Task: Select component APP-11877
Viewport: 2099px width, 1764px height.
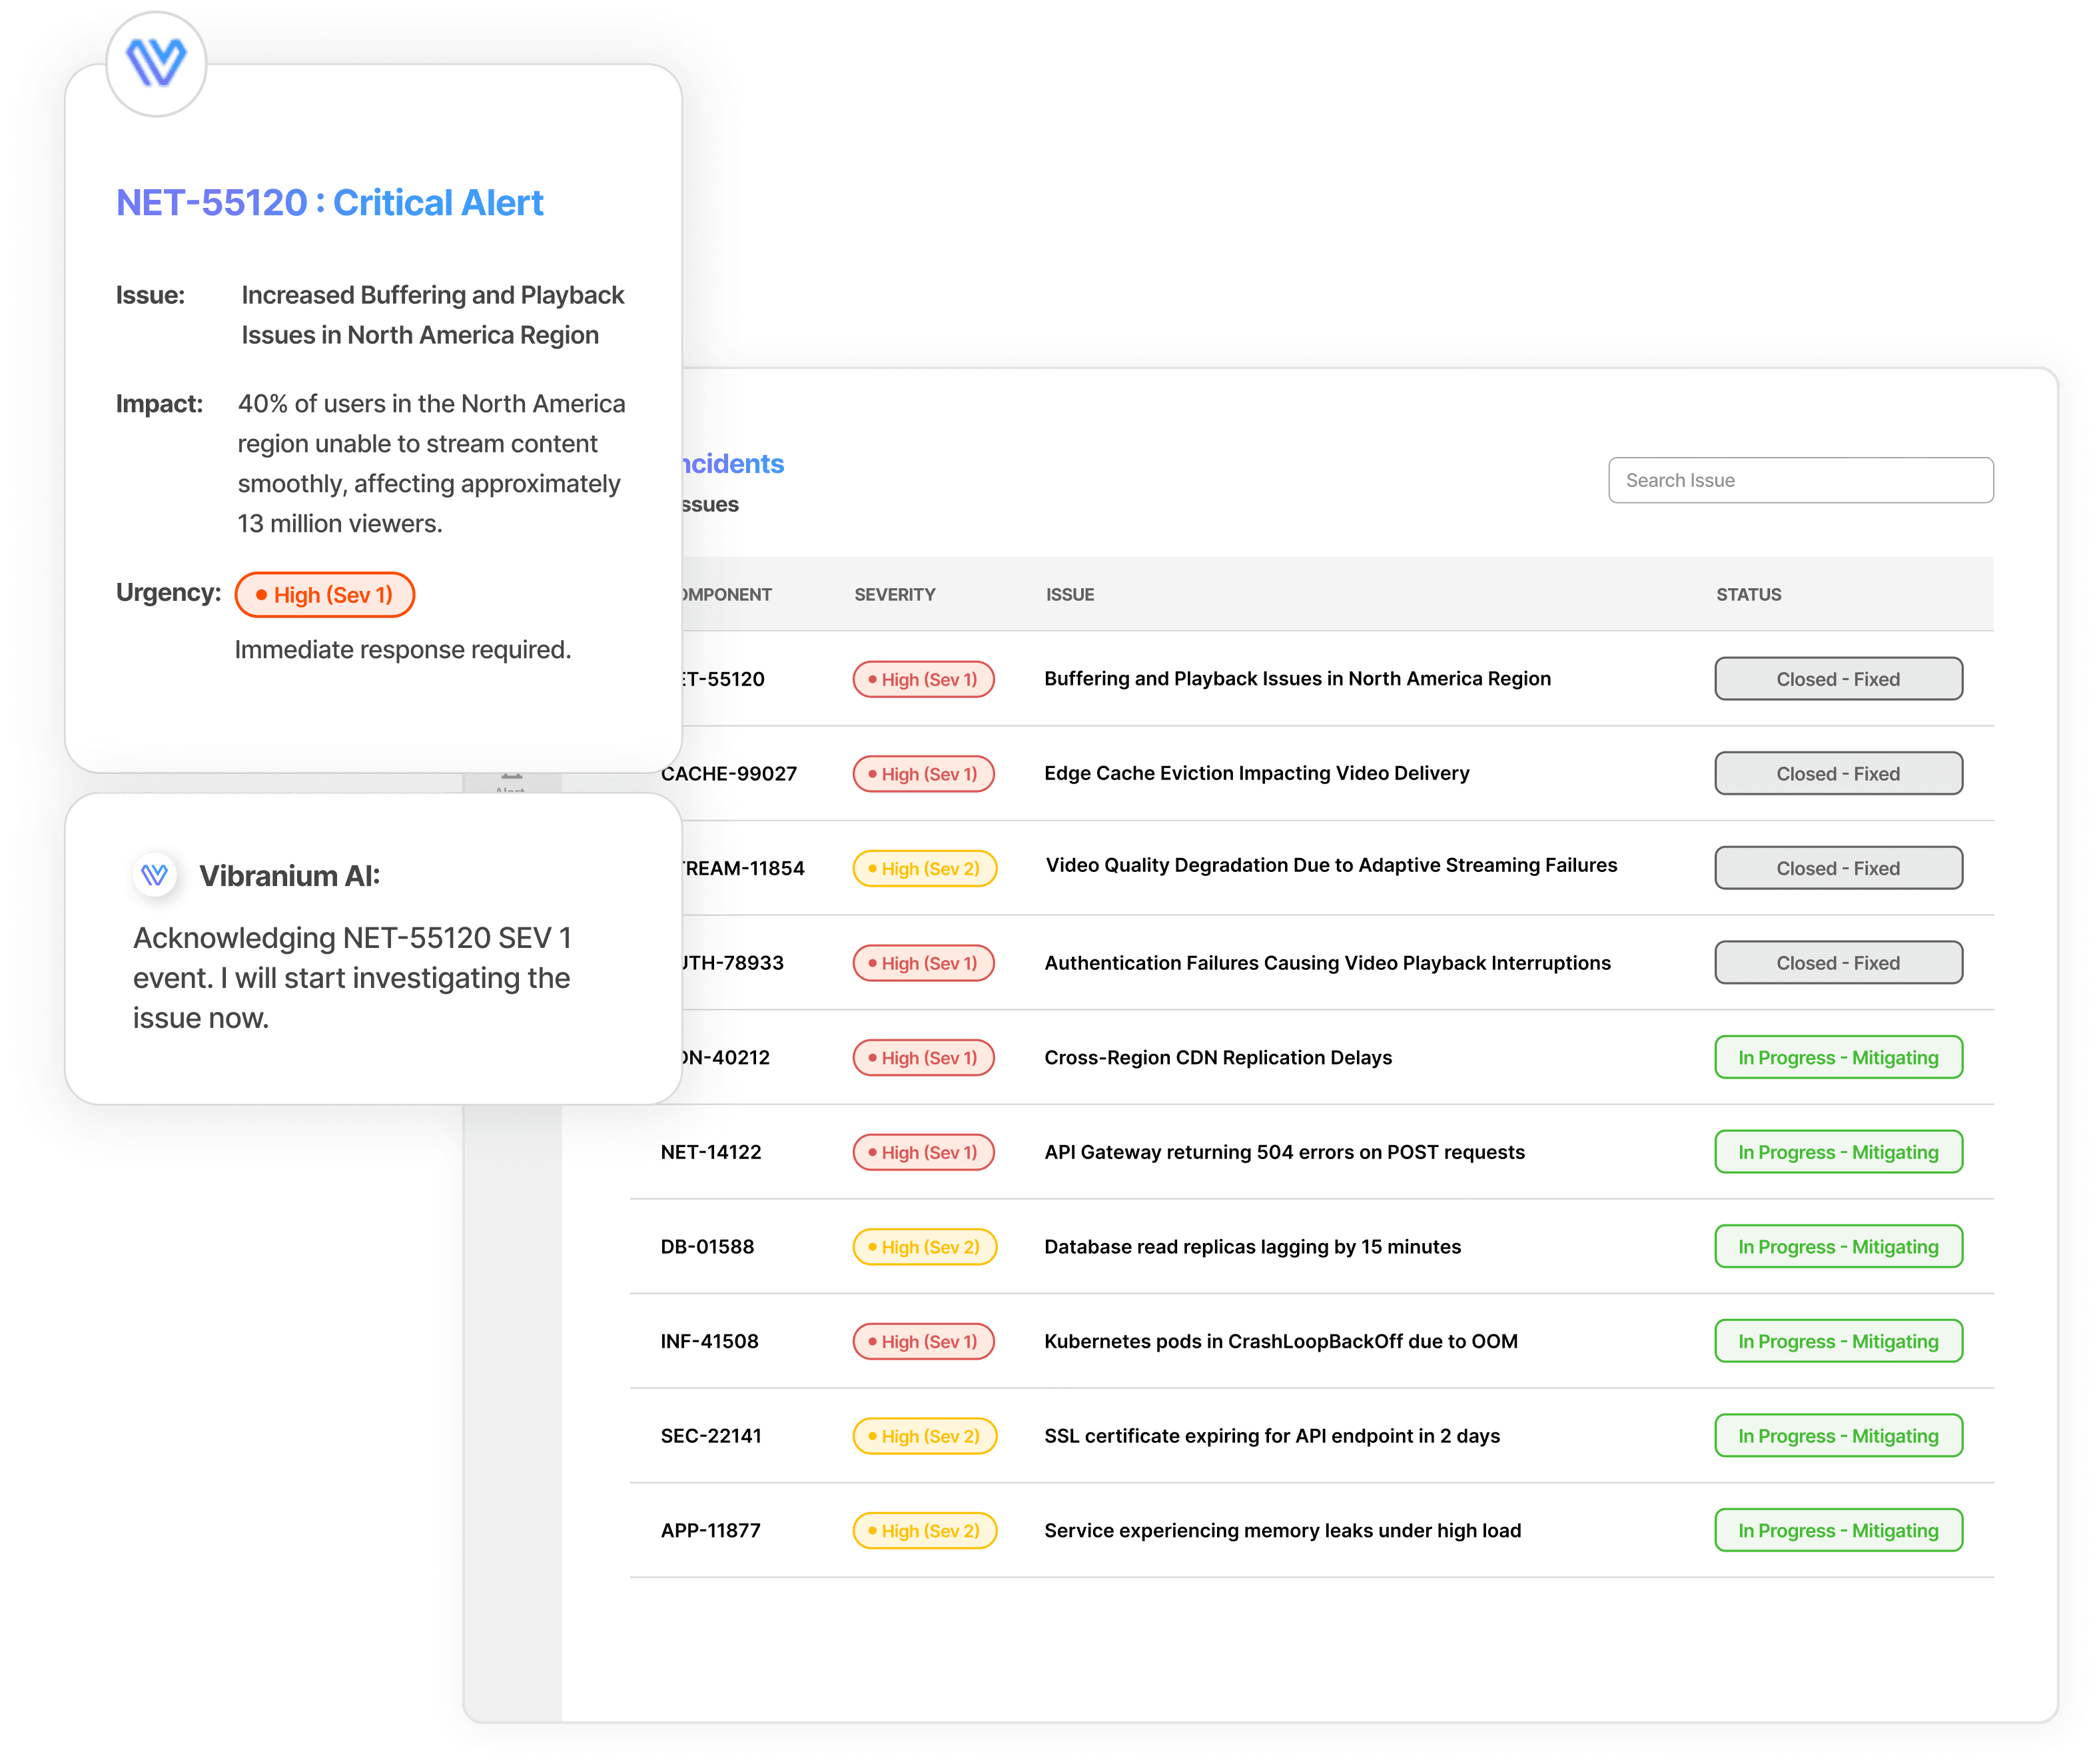Action: click(x=710, y=1531)
